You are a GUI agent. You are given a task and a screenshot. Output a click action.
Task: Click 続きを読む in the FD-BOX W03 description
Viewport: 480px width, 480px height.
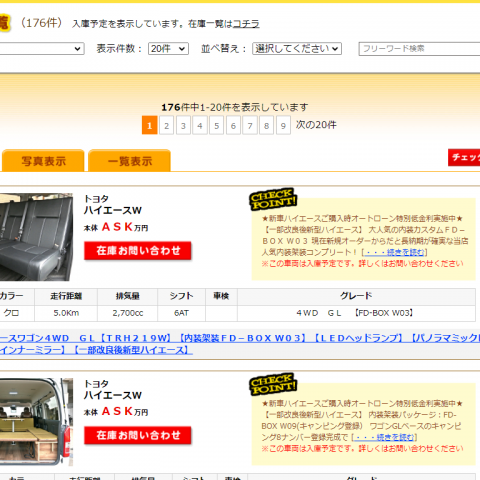click(x=394, y=252)
